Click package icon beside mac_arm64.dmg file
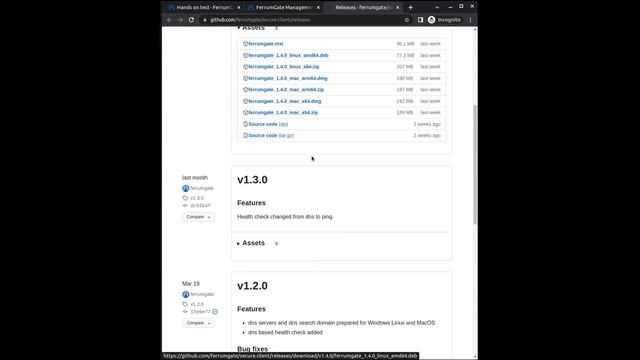 [245, 78]
